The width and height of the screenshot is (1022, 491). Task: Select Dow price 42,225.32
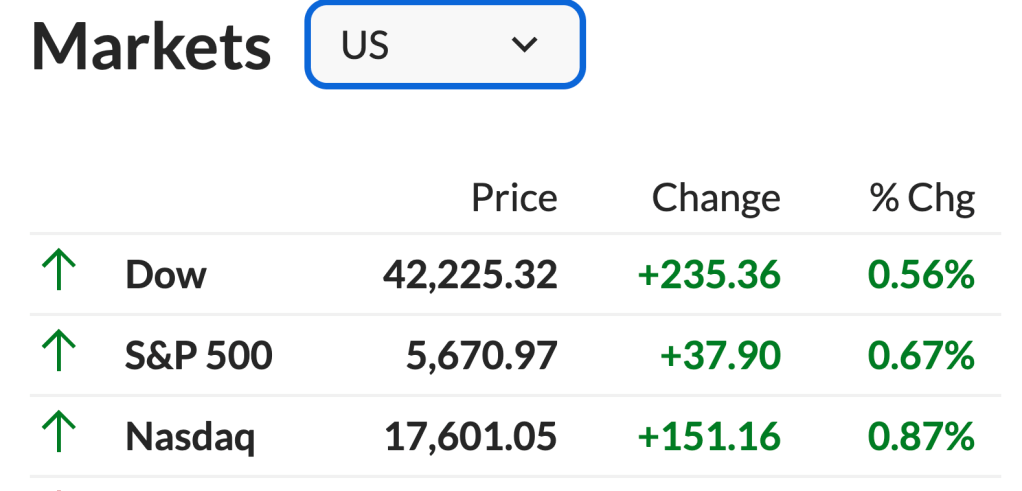pyautogui.click(x=470, y=275)
